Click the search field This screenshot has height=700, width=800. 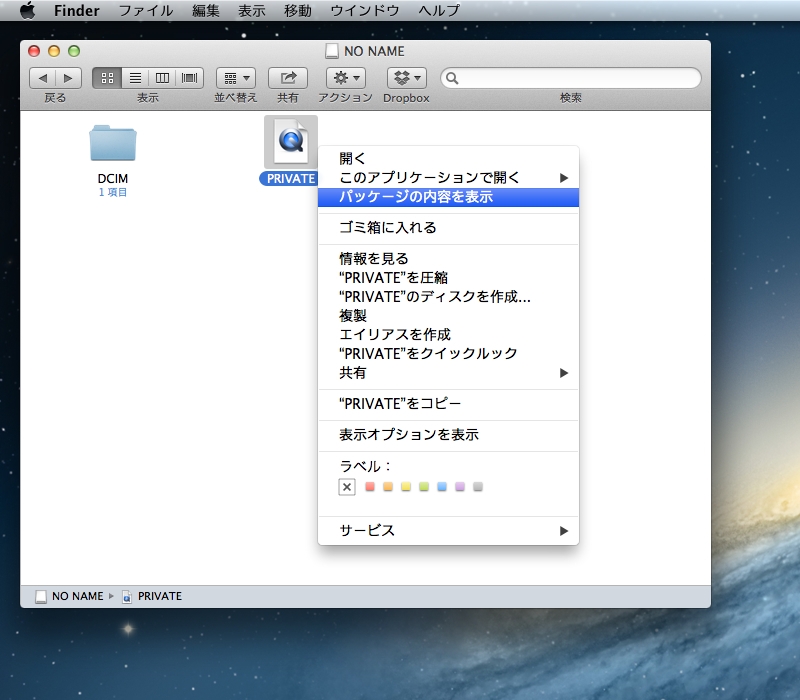(570, 78)
